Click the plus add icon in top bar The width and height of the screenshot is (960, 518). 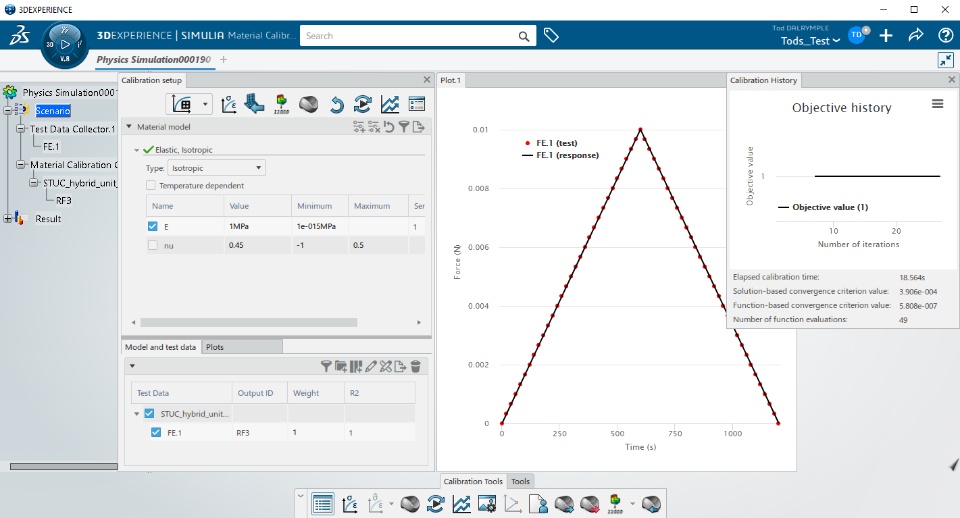pos(886,36)
